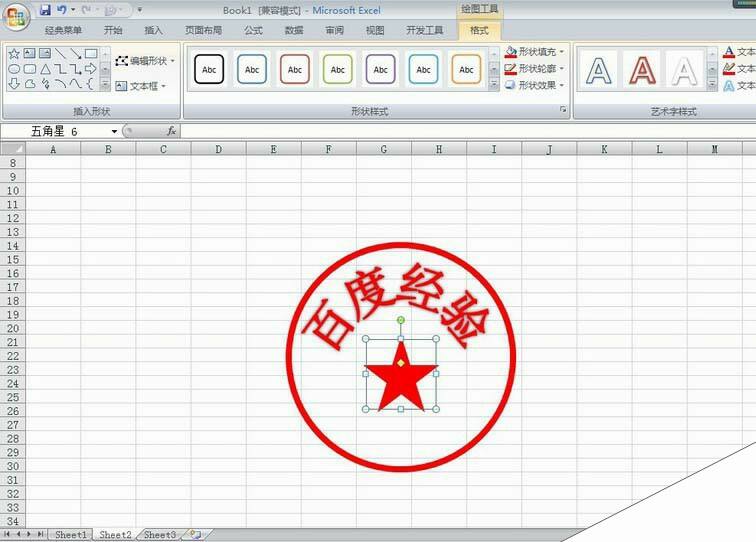Jump to first sheet navigation arrow

tap(7, 534)
